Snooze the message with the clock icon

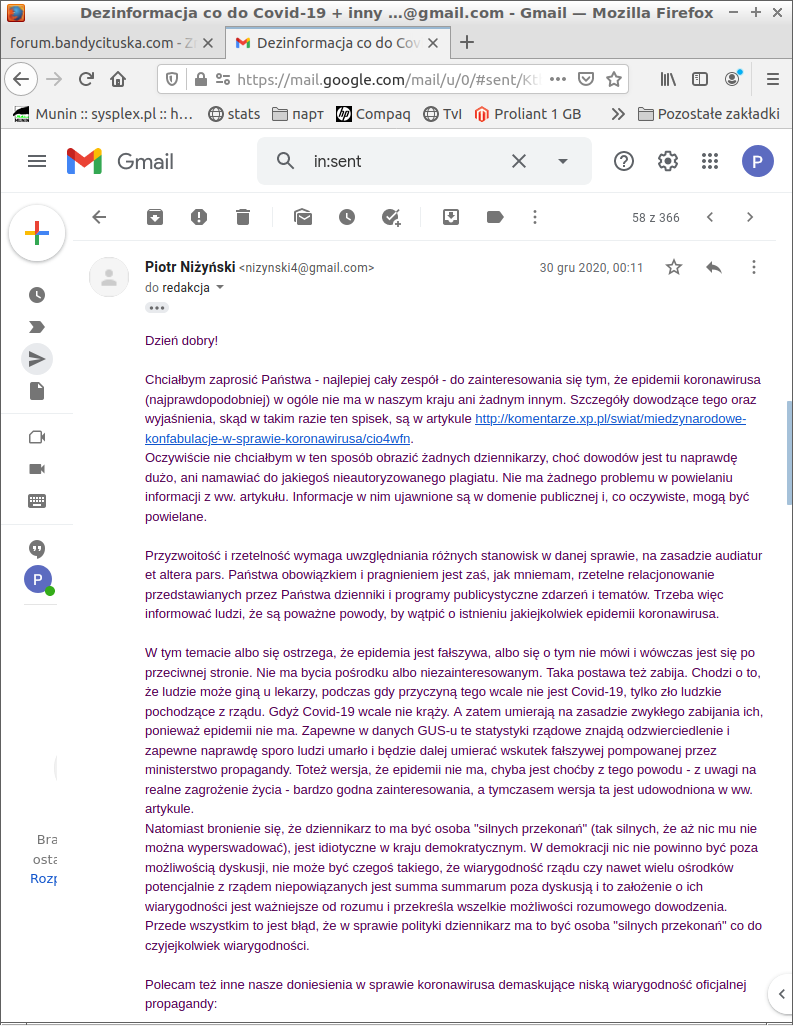tap(347, 217)
